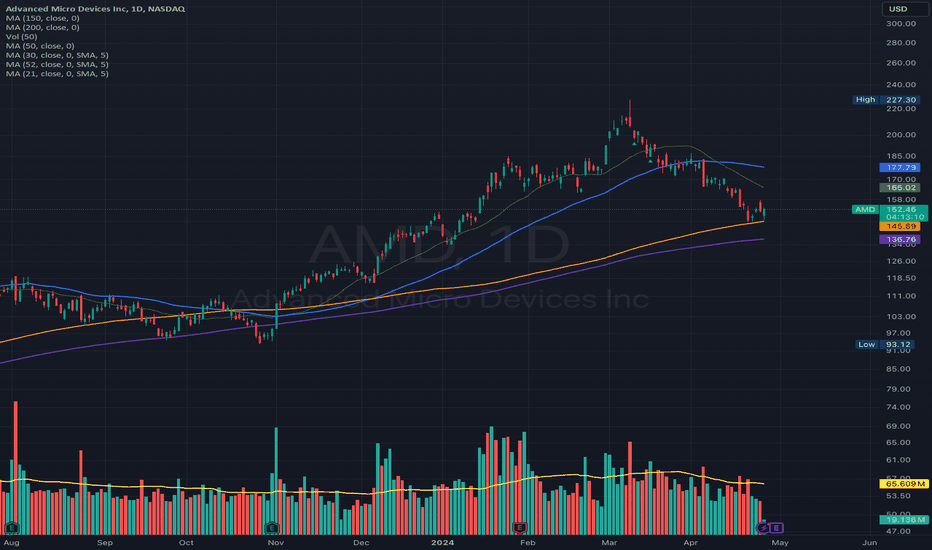Viewport: 932px width, 550px height.
Task: Click the Mar label on time axis
Action: [609, 542]
